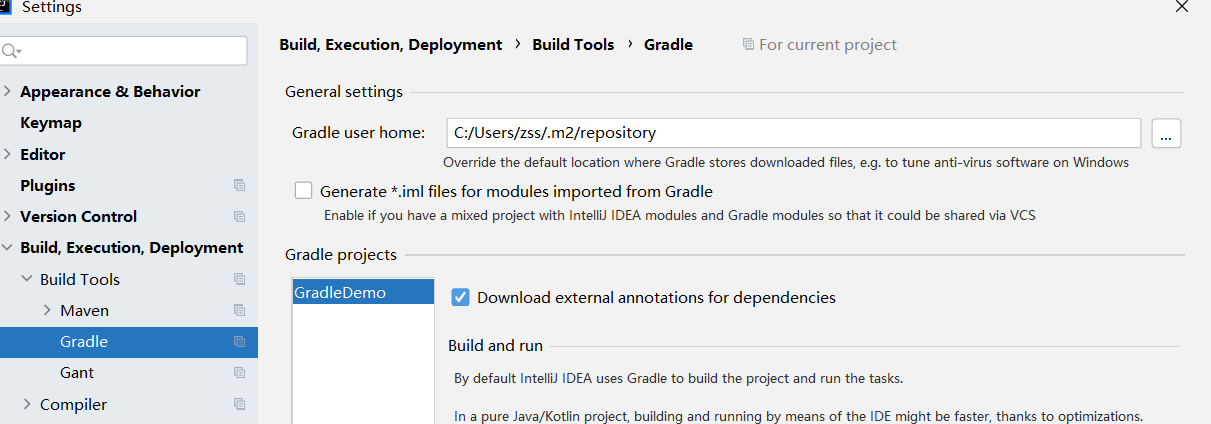
Task: Click the per-project icon beside Build Tools
Action: 239,279
